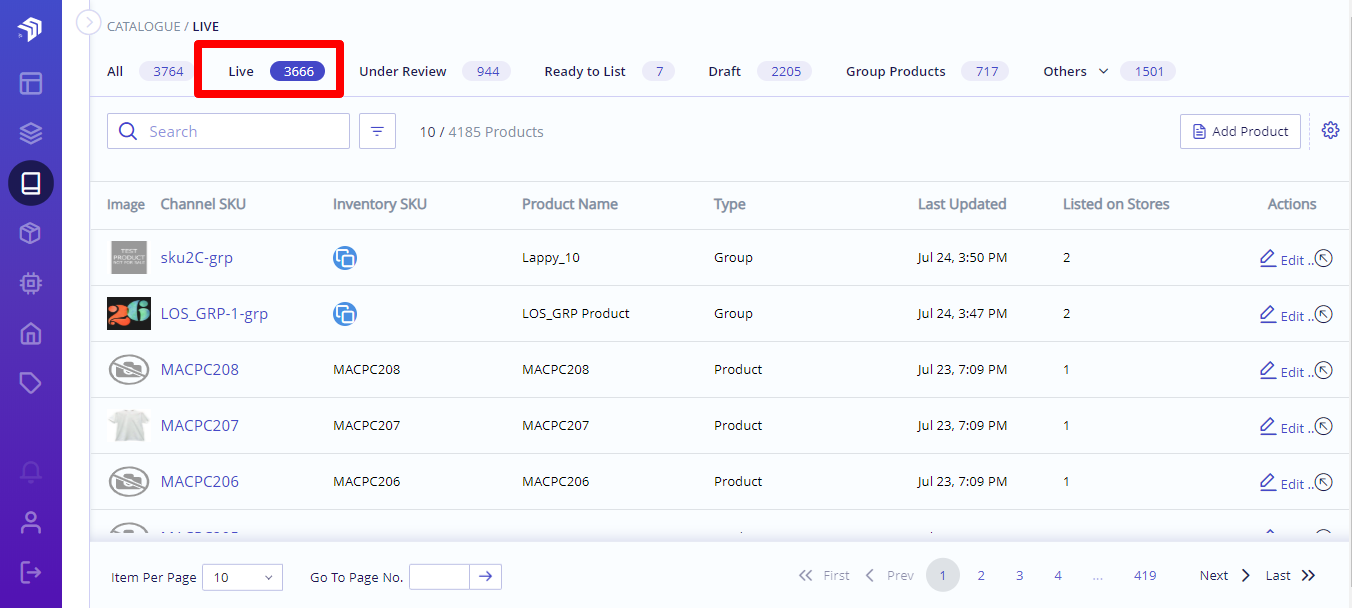
Task: Open external listing link for MACPC208
Action: click(1323, 370)
